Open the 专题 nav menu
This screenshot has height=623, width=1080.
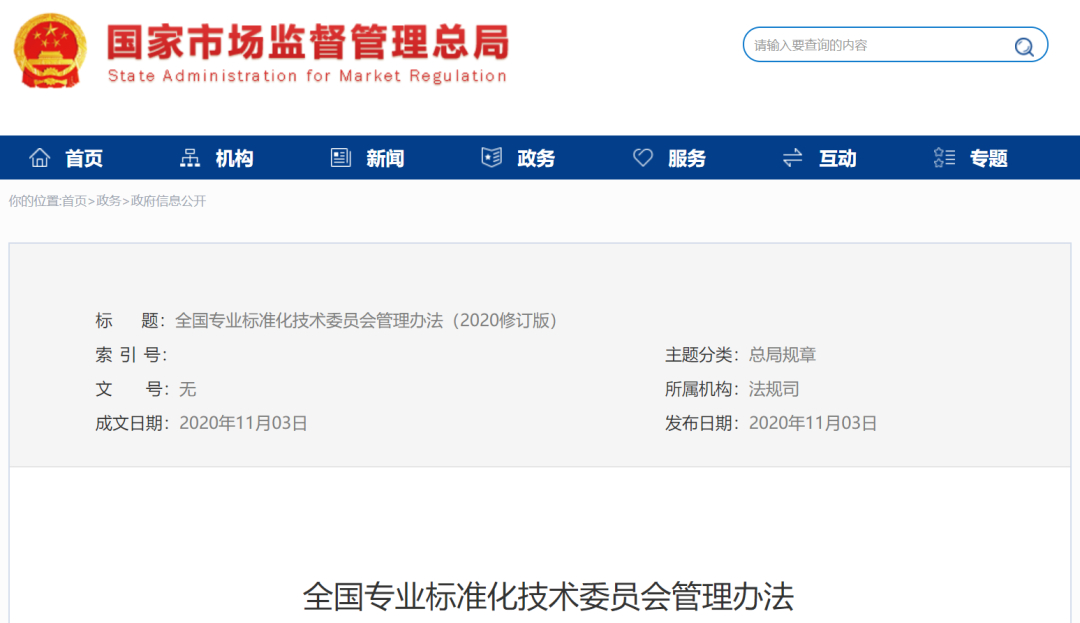[988, 158]
